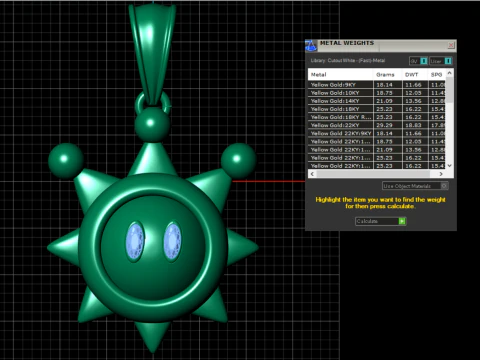Click 13.56 DWT in Yellow Gold:14KY row
Screen dimensions: 480x360
tap(413, 101)
